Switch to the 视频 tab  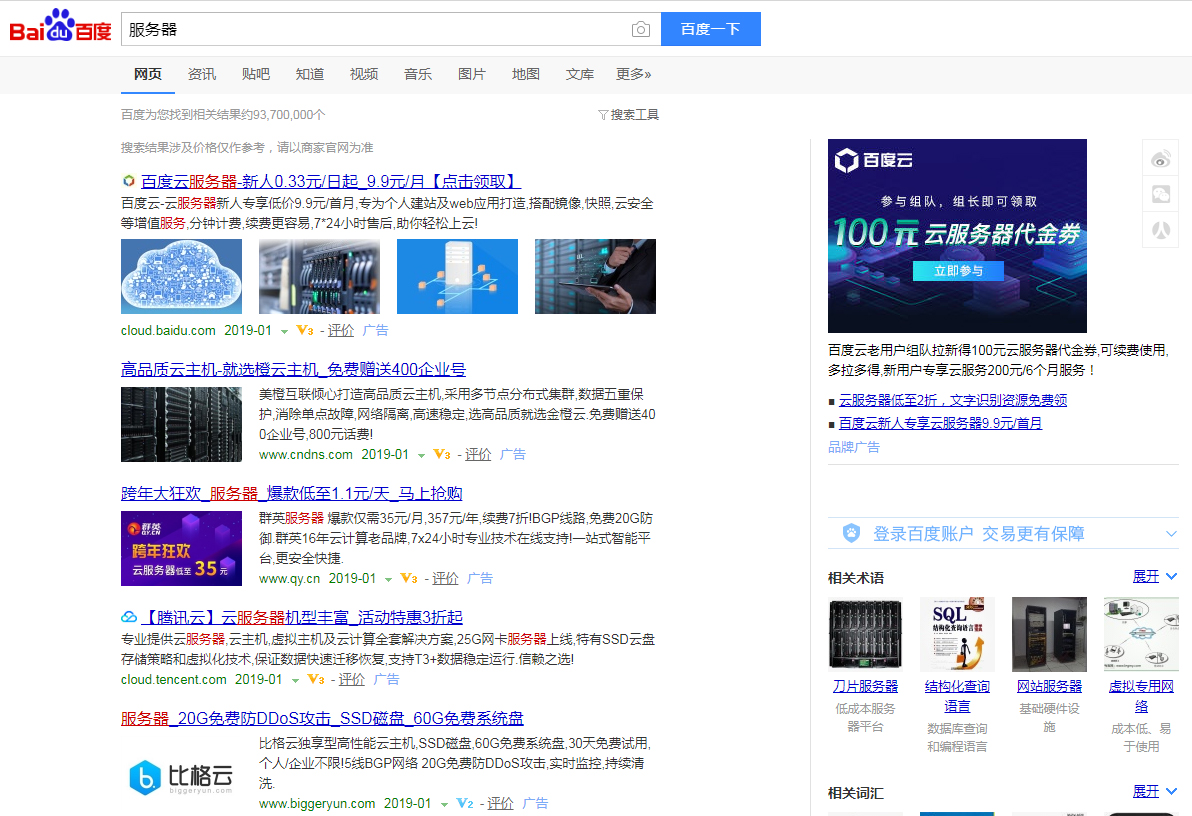(x=363, y=74)
